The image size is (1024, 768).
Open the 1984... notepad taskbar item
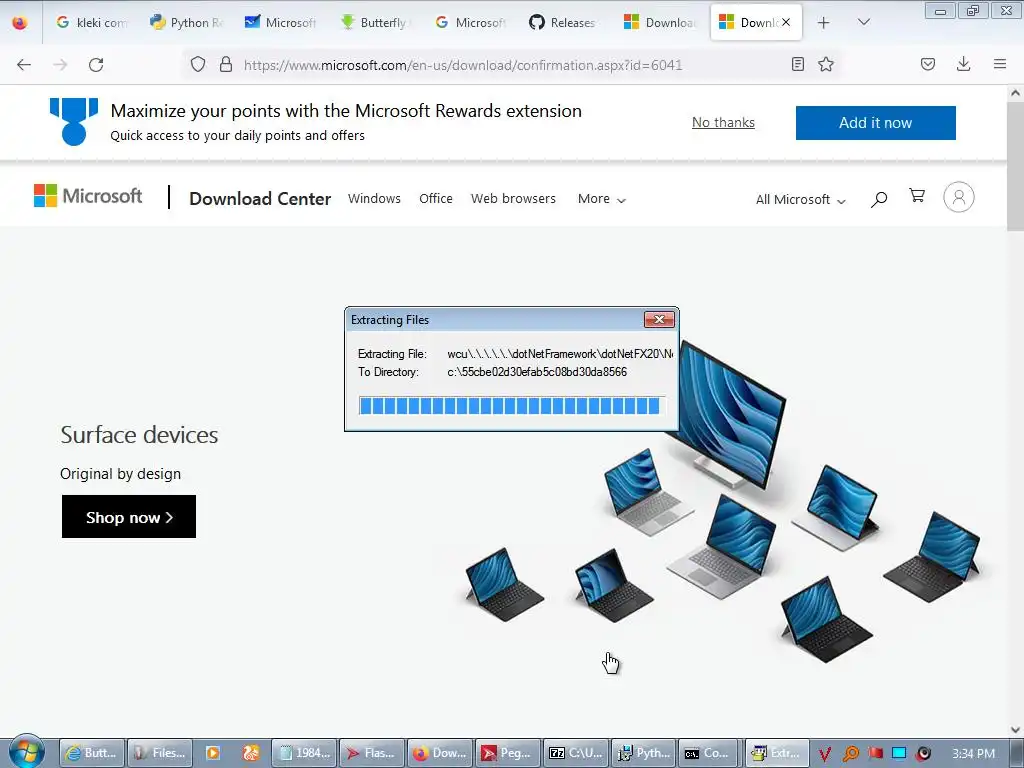point(304,753)
